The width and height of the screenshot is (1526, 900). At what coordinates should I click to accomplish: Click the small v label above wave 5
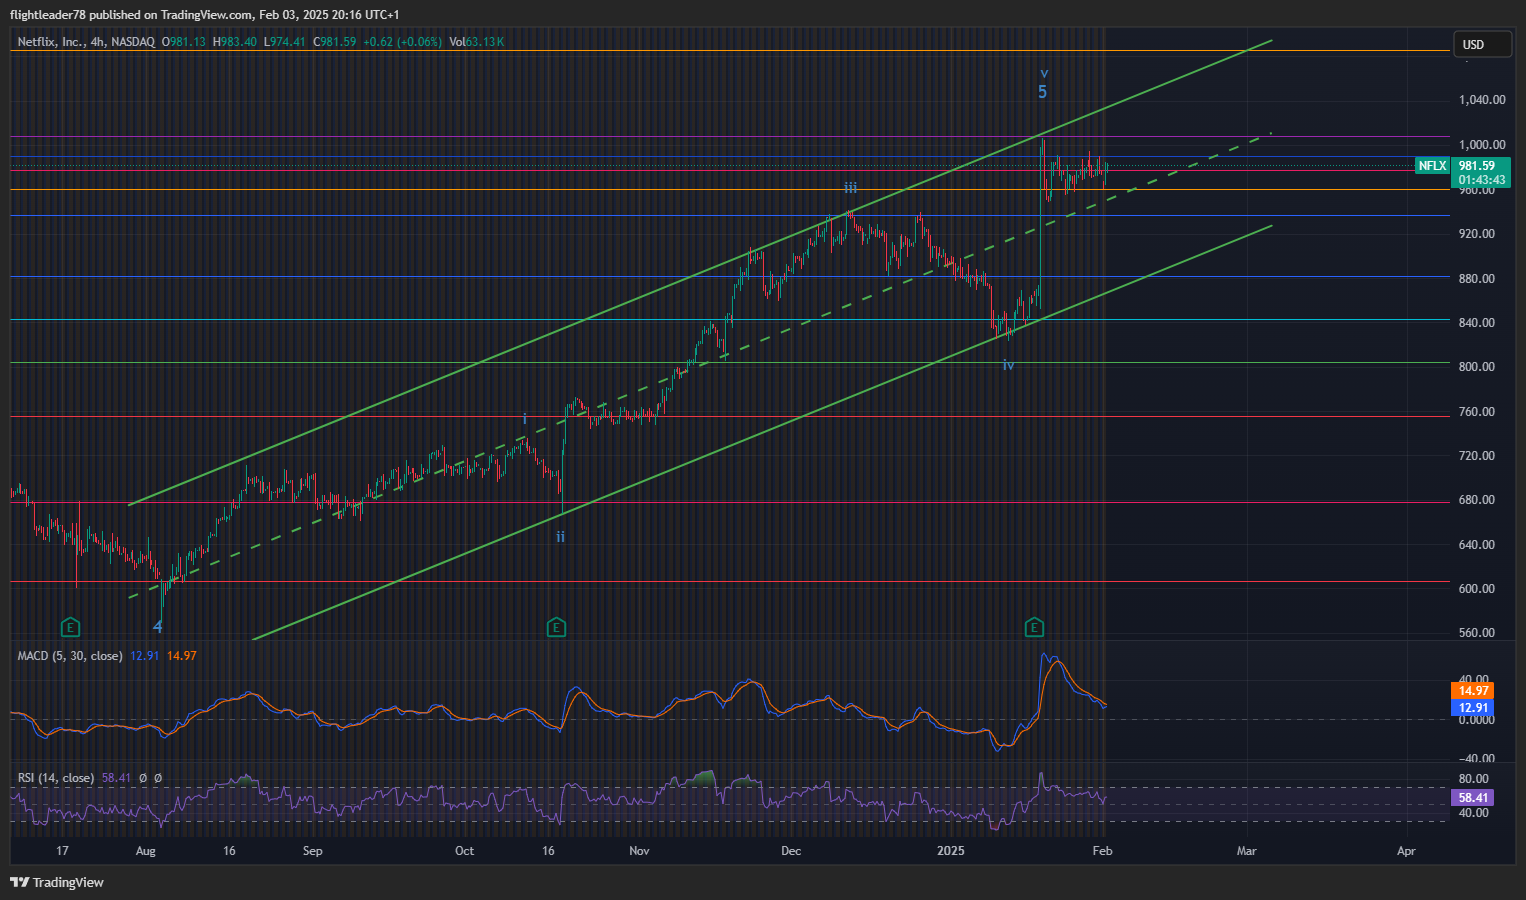tap(1044, 73)
